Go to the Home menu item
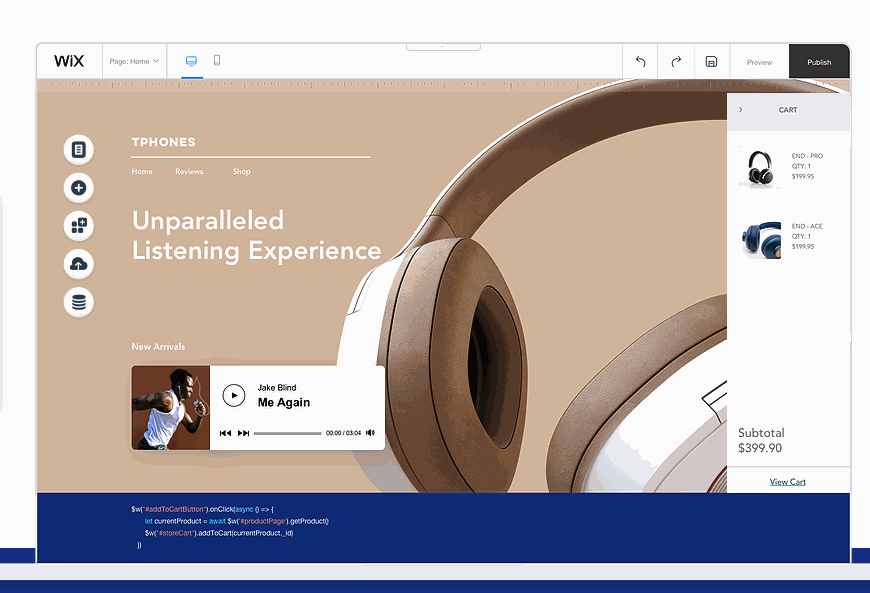 tap(142, 171)
